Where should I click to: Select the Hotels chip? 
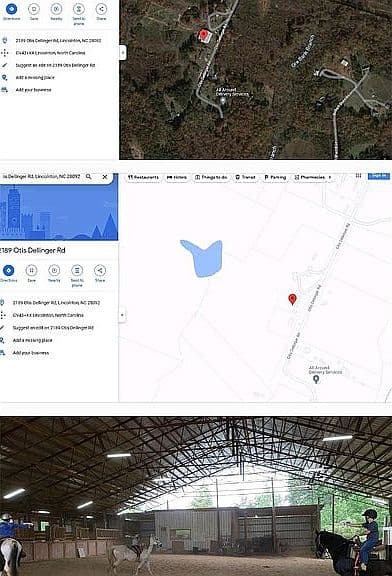pos(177,177)
